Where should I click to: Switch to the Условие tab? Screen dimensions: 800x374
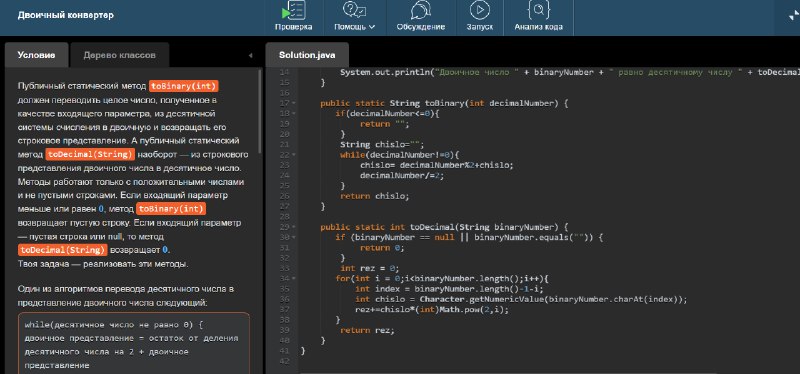pyautogui.click(x=36, y=55)
